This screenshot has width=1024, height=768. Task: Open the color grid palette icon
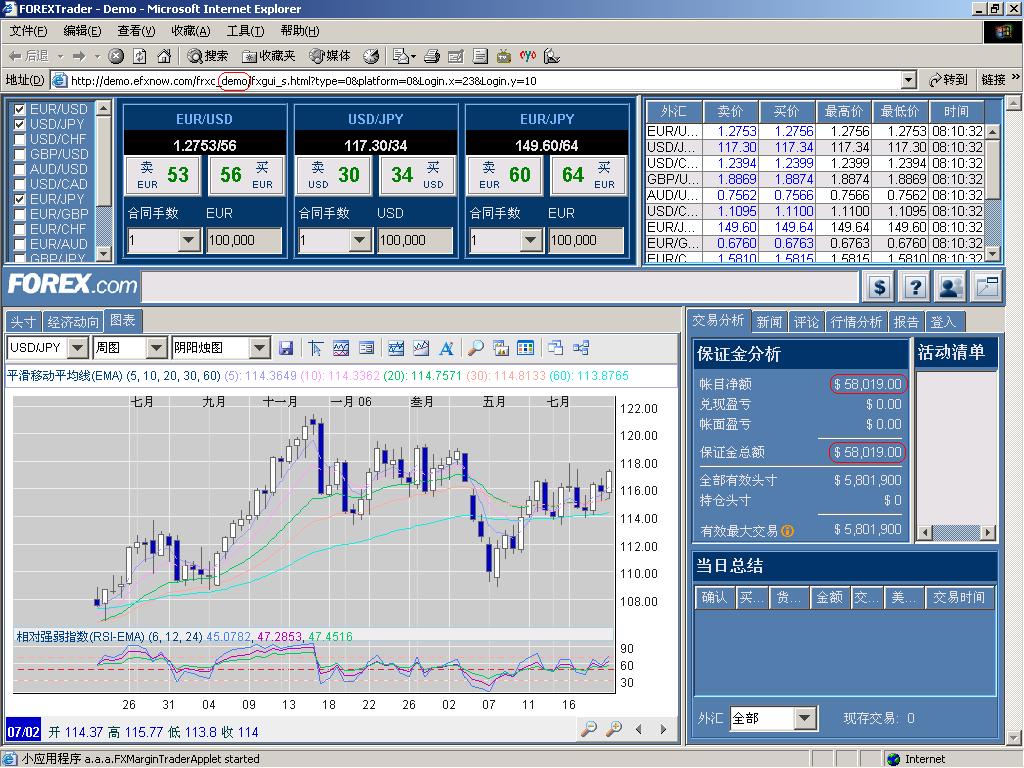525,348
